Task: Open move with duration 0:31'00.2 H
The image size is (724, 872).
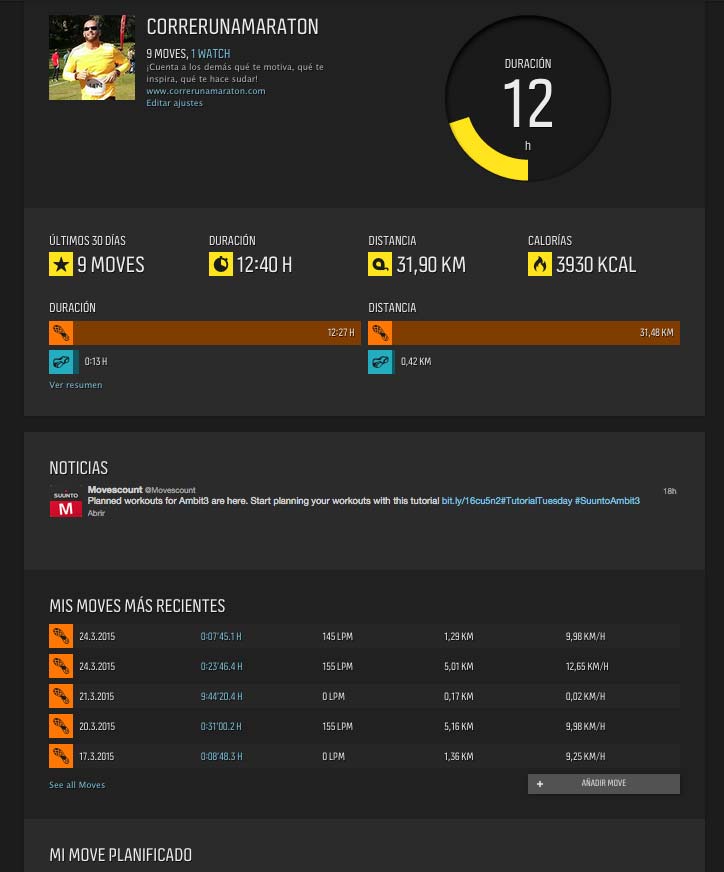Action: 221,726
